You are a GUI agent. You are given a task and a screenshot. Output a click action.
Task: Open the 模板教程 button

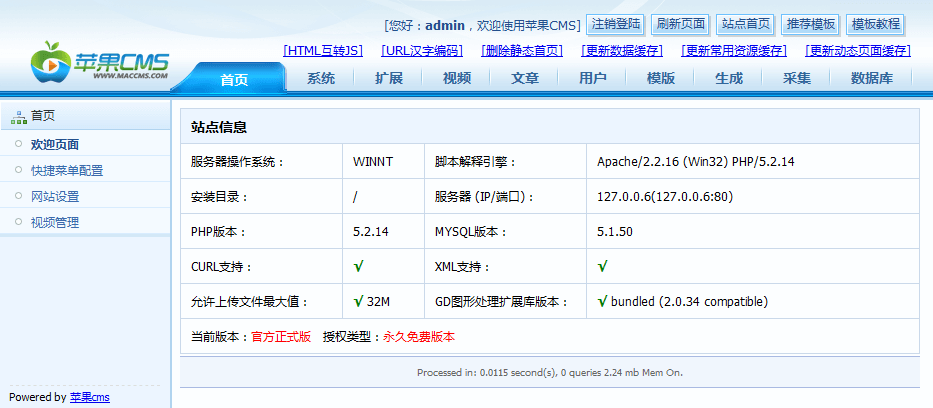(x=876, y=24)
